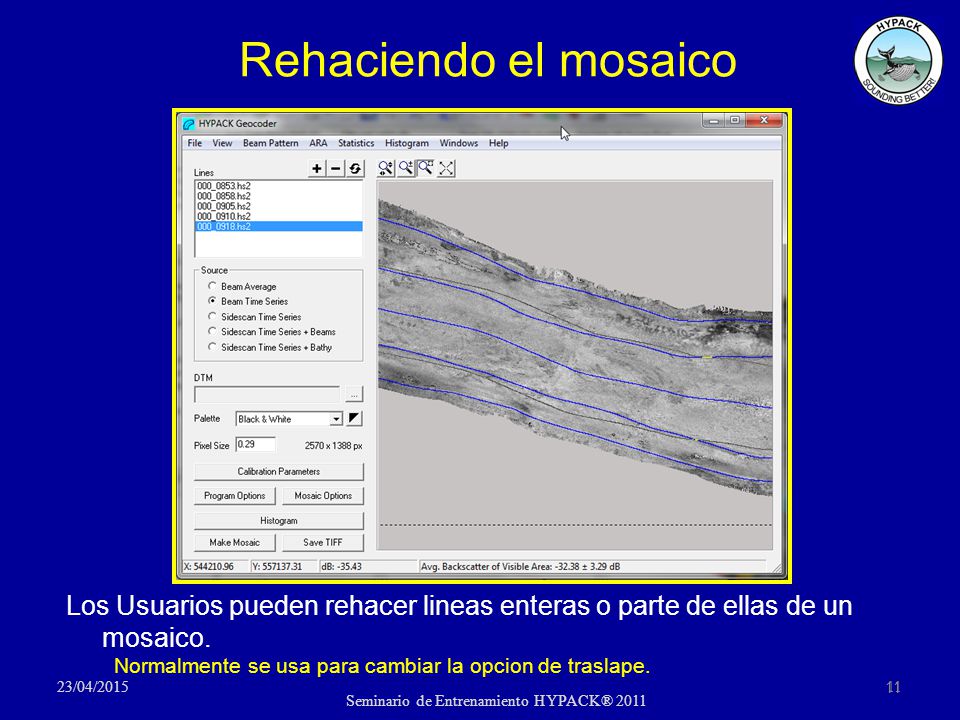Click the Save TIFF button
The height and width of the screenshot is (720, 960).
coord(323,542)
